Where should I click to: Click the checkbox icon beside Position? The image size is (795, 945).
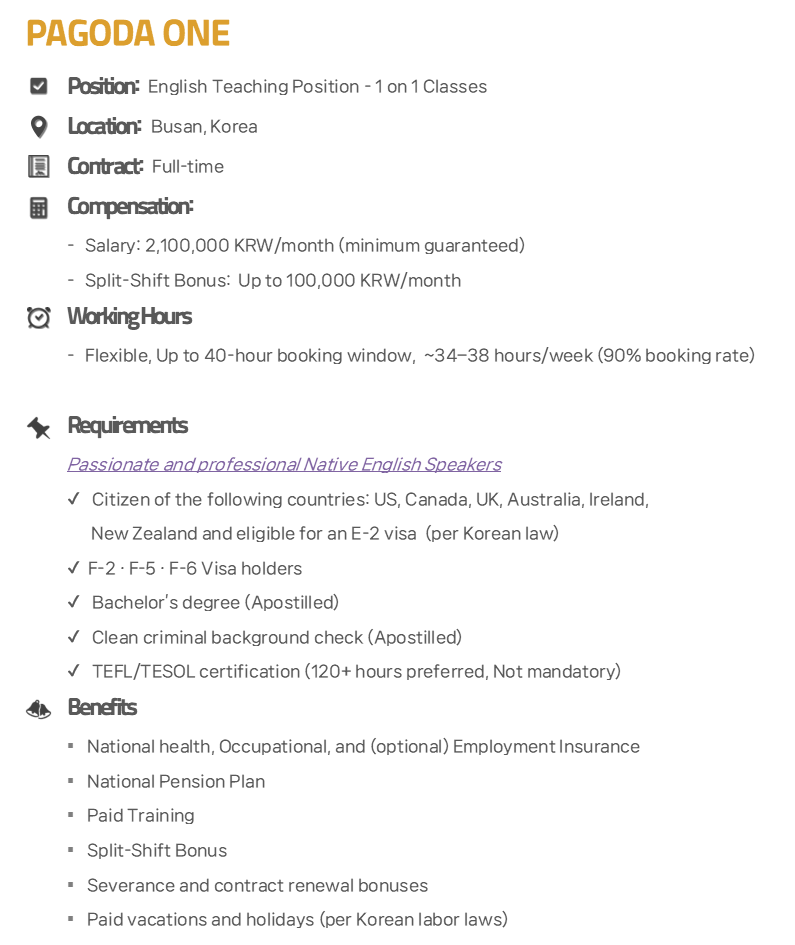click(39, 86)
